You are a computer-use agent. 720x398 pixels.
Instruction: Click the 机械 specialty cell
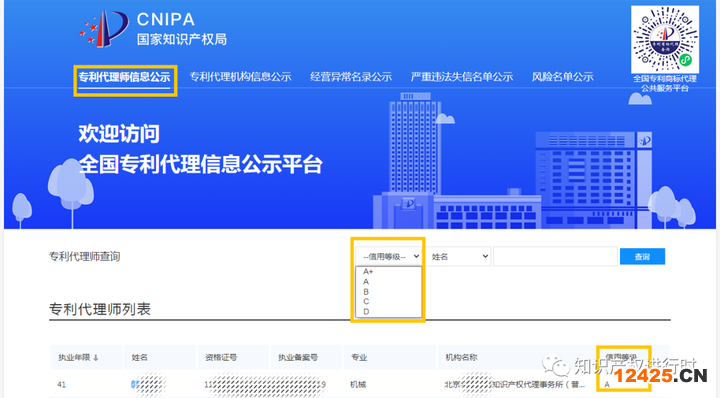pyautogui.click(x=358, y=385)
